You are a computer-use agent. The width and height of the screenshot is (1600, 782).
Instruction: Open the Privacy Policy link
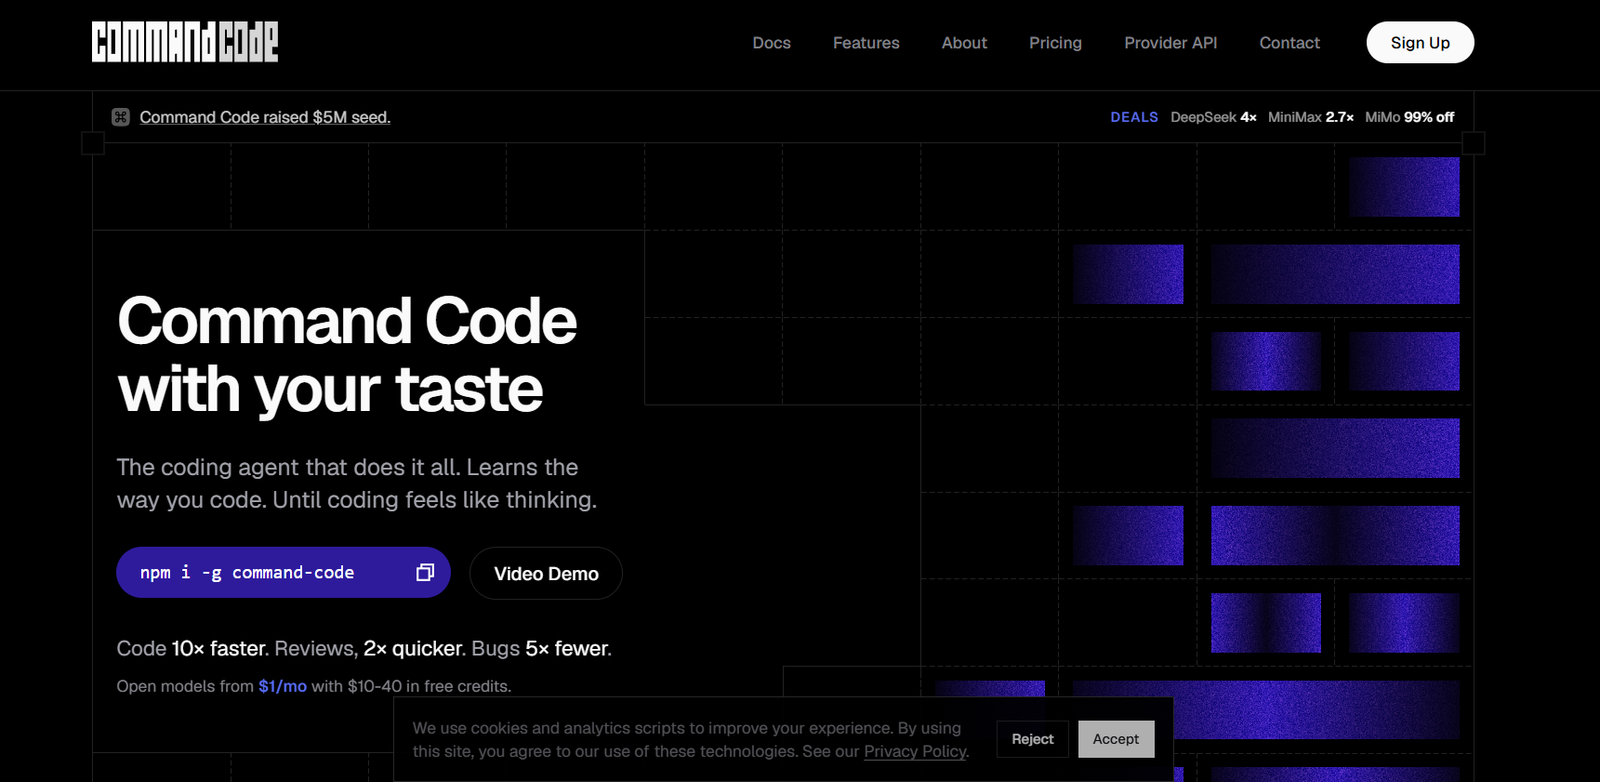(x=915, y=751)
